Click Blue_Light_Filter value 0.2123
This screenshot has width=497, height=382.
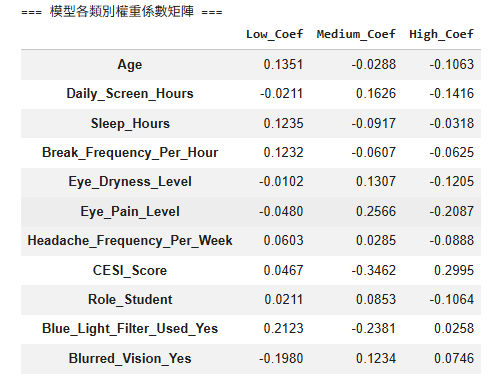click(283, 328)
